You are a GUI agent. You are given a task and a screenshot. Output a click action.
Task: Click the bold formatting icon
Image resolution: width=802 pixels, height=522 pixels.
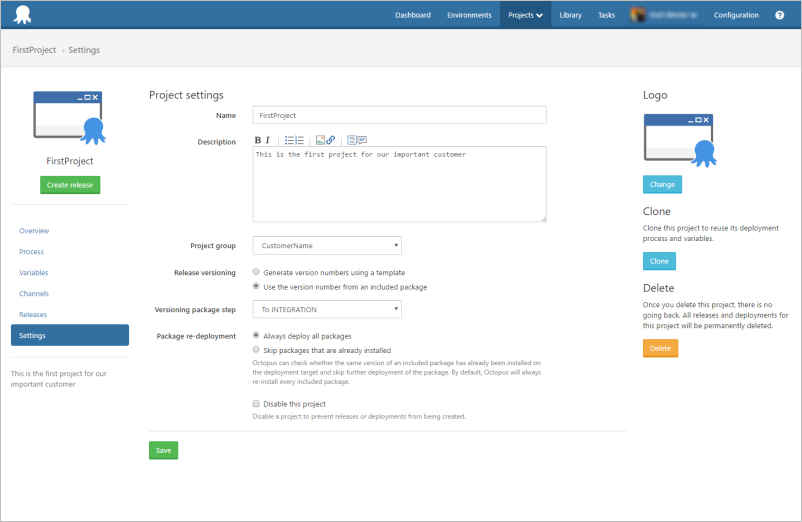(x=258, y=141)
